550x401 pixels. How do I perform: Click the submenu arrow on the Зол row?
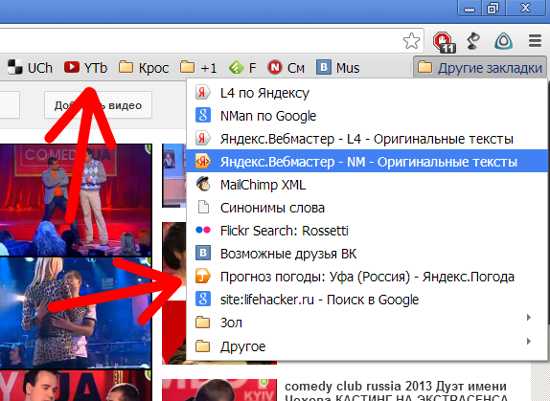[x=529, y=318]
